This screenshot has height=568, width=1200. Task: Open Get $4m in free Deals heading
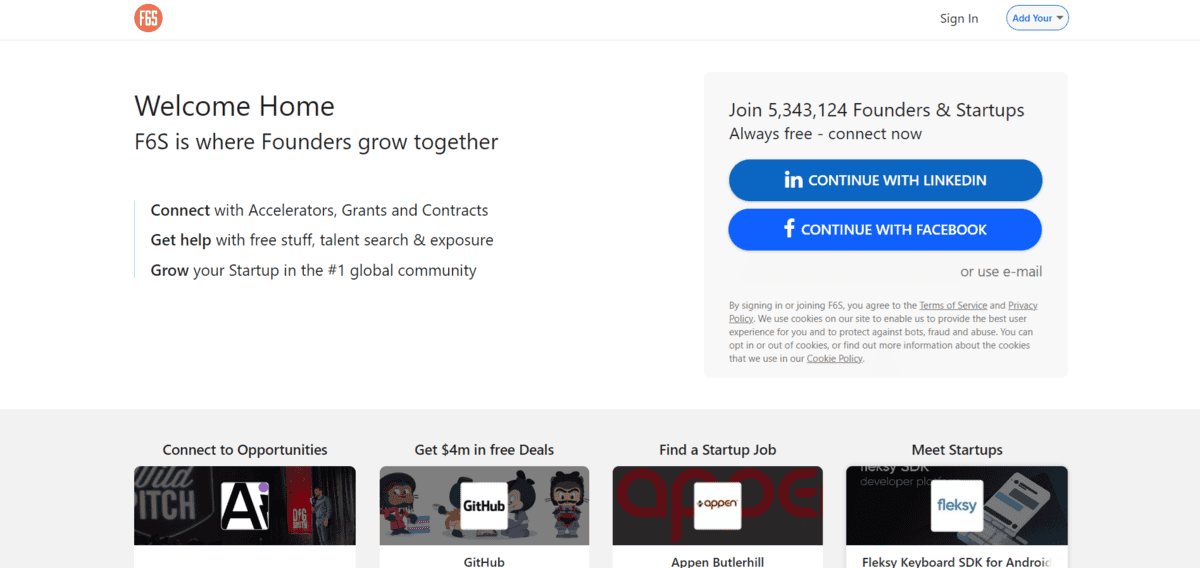[484, 450]
